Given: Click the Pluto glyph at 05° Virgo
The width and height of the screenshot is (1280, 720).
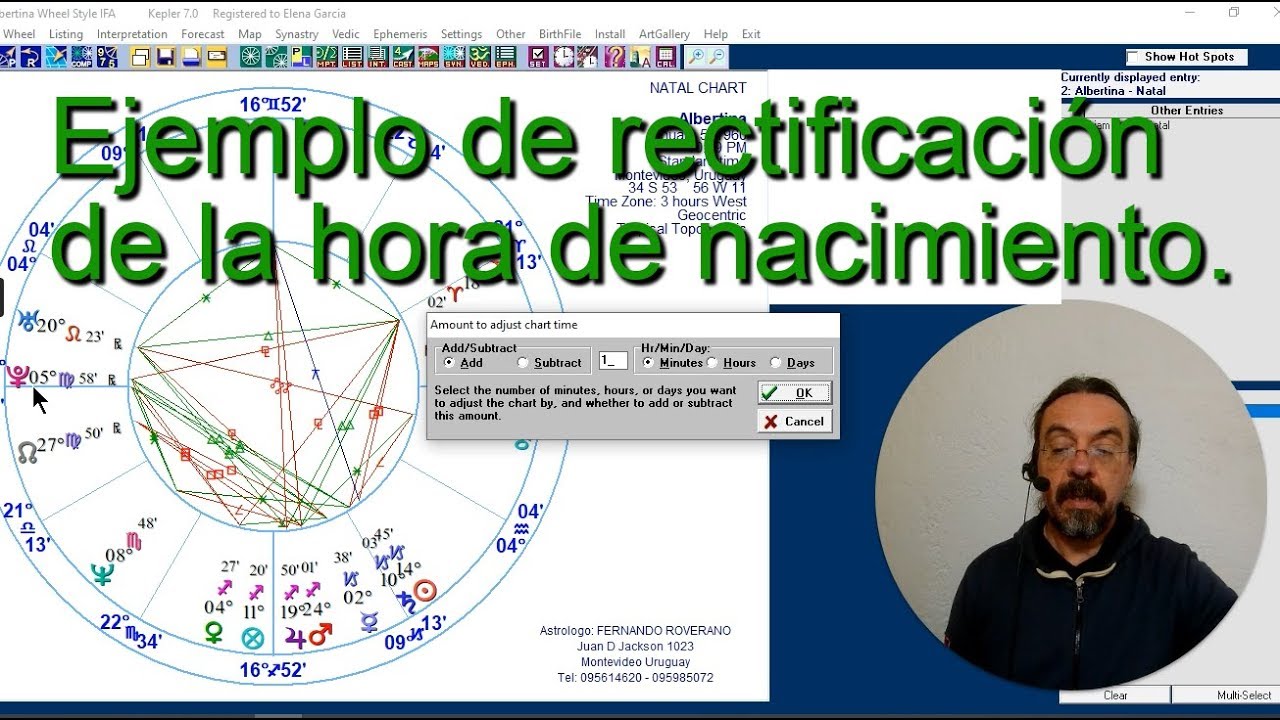Looking at the screenshot, I should click(x=17, y=377).
